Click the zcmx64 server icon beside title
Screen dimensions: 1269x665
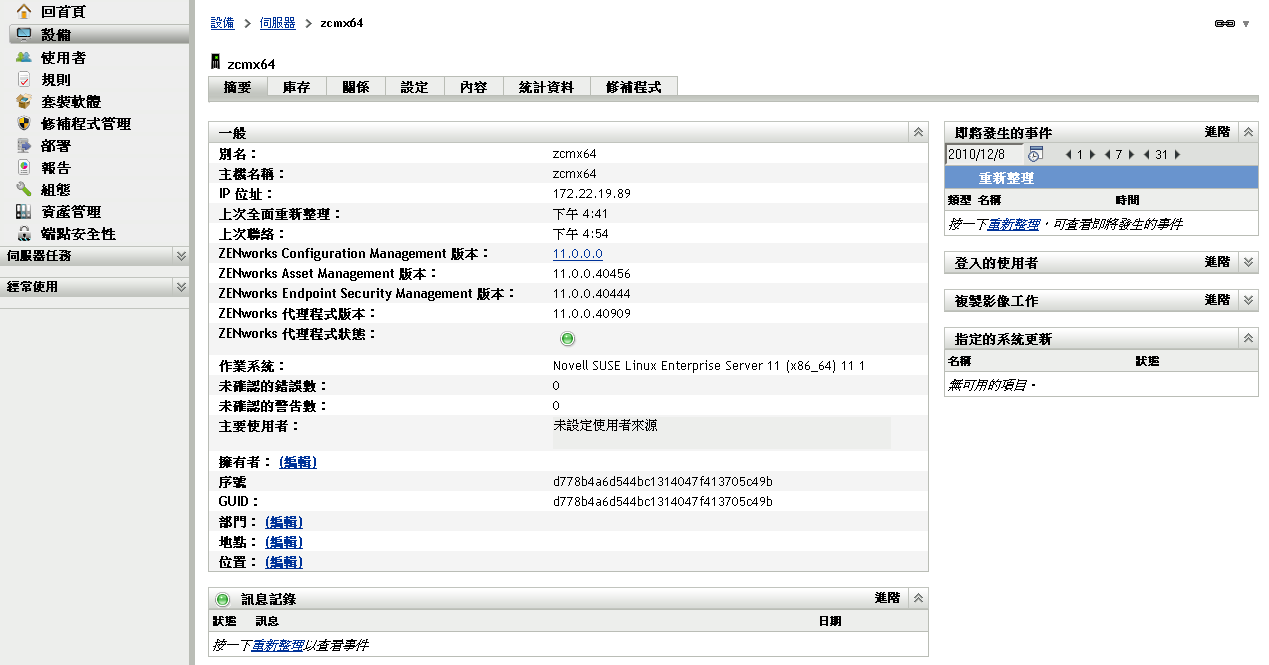(215, 63)
